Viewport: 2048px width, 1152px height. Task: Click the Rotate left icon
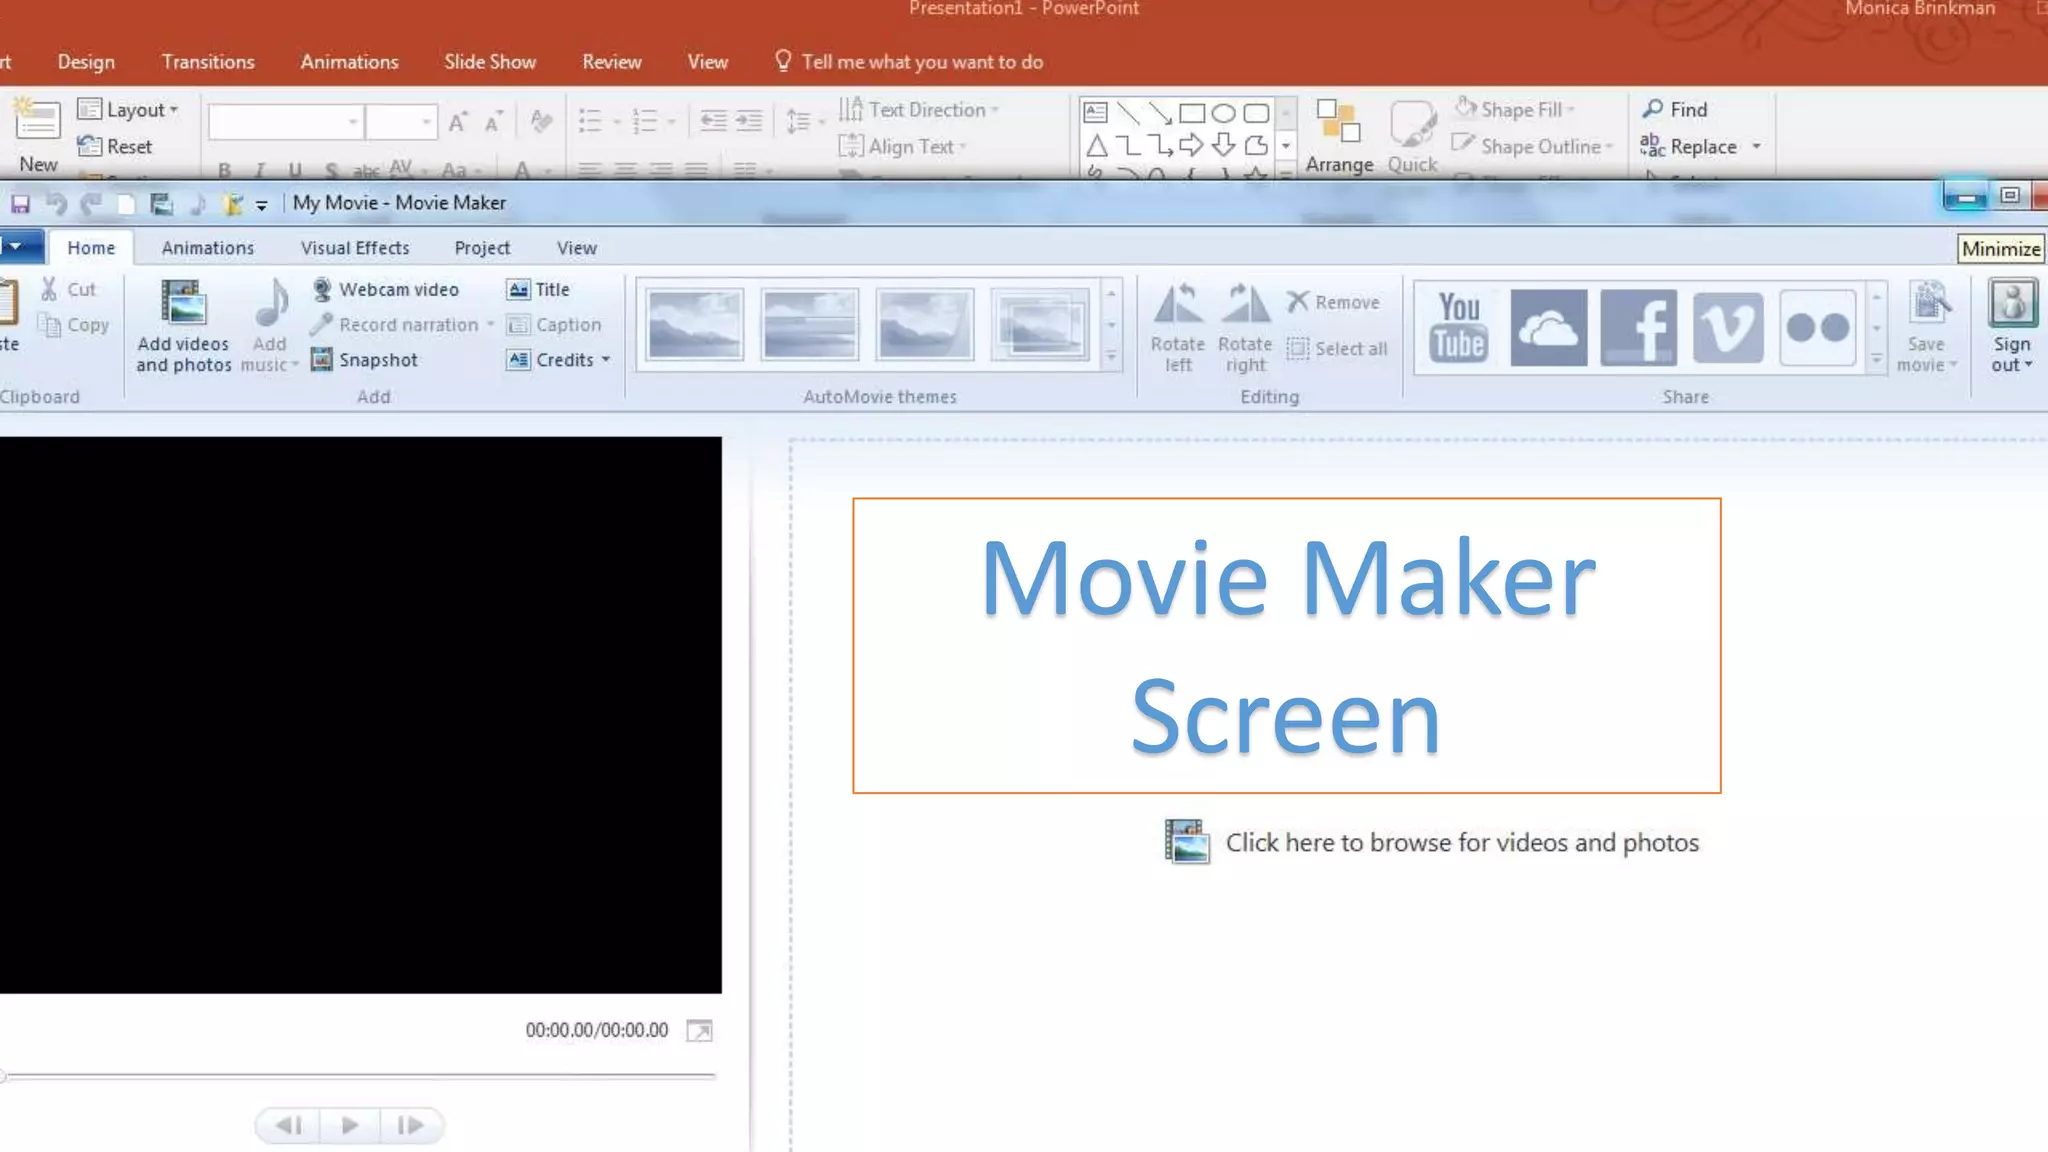1177,305
